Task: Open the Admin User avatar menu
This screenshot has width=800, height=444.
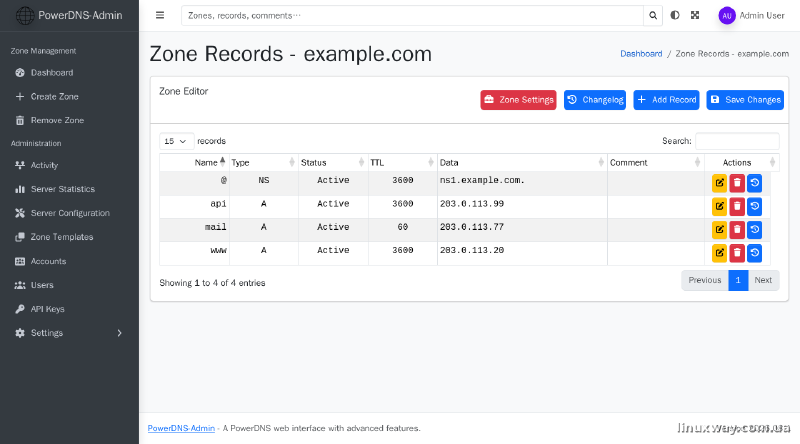Action: point(727,16)
